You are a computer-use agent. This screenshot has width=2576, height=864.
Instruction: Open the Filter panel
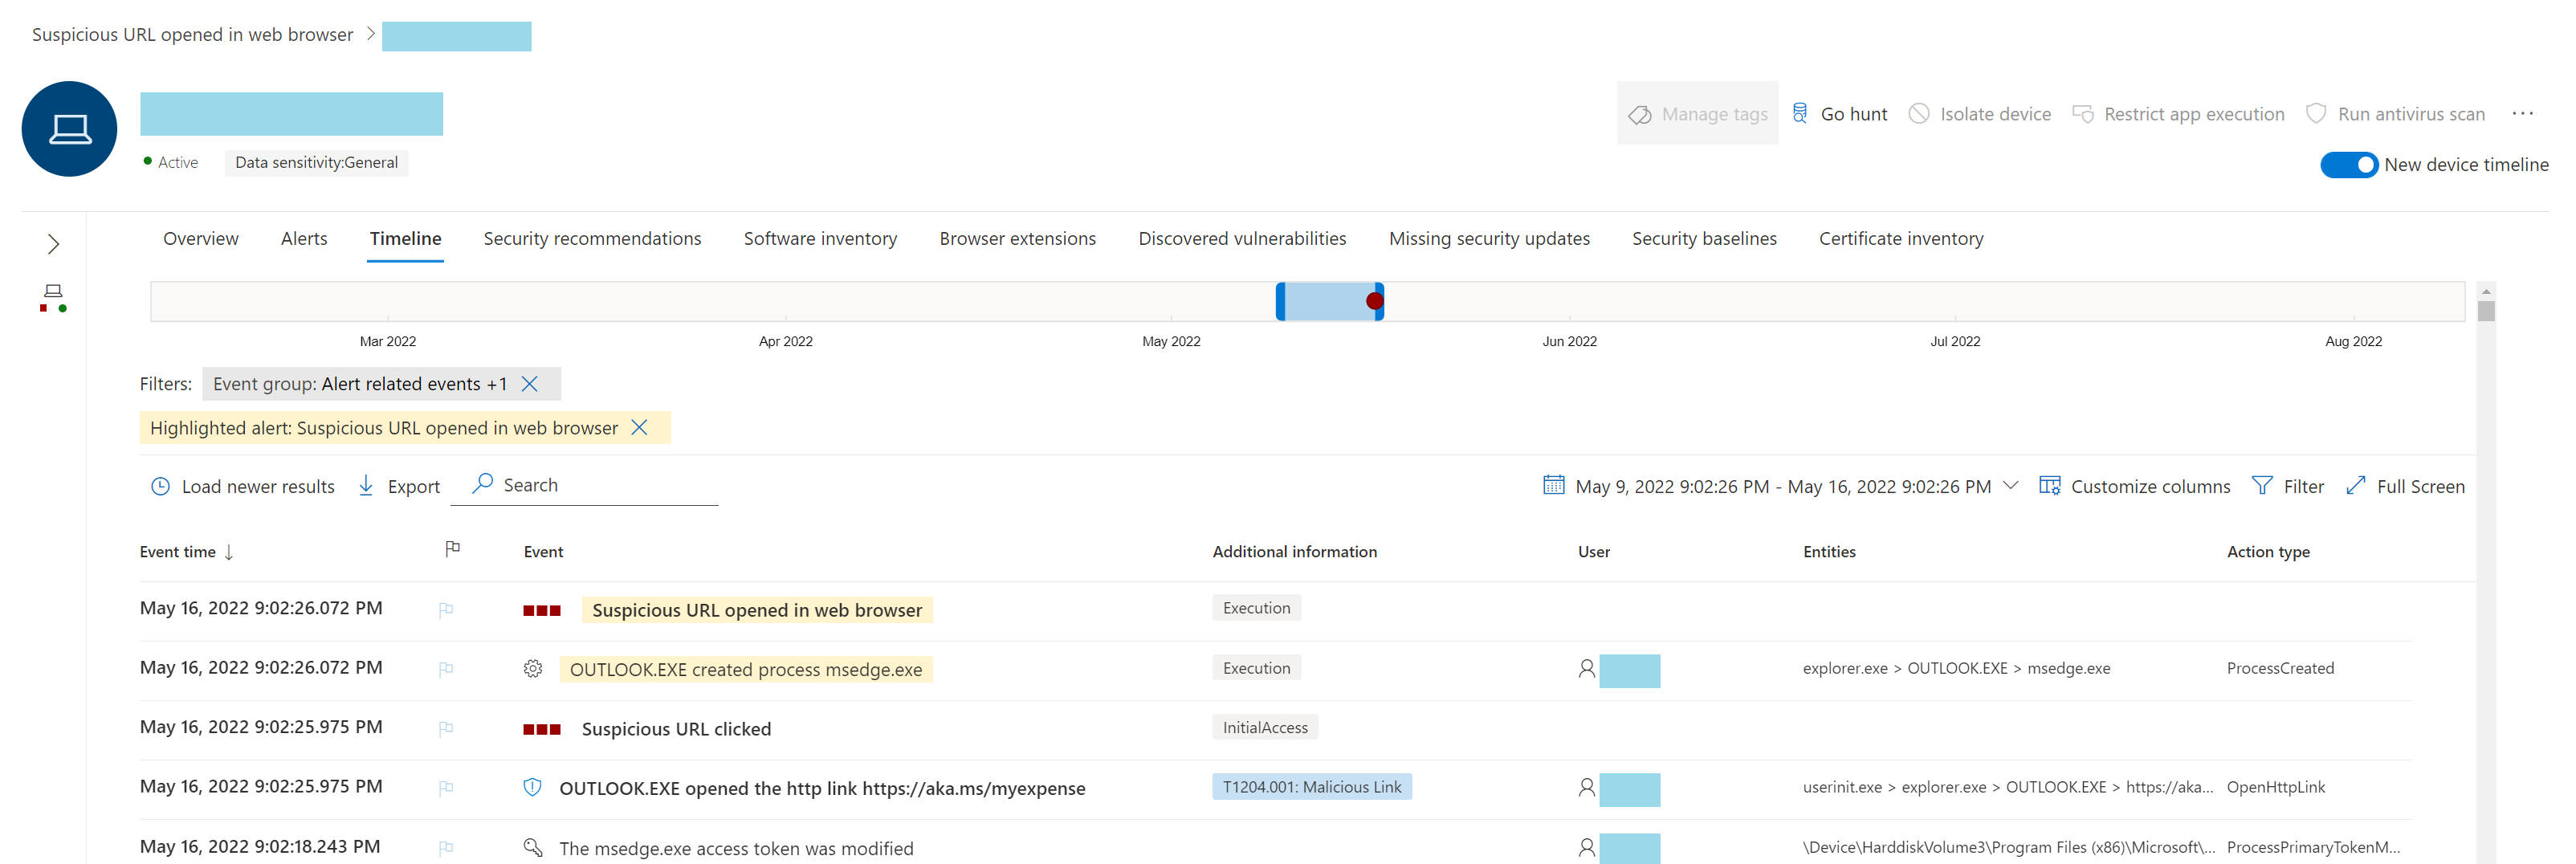pos(2287,487)
